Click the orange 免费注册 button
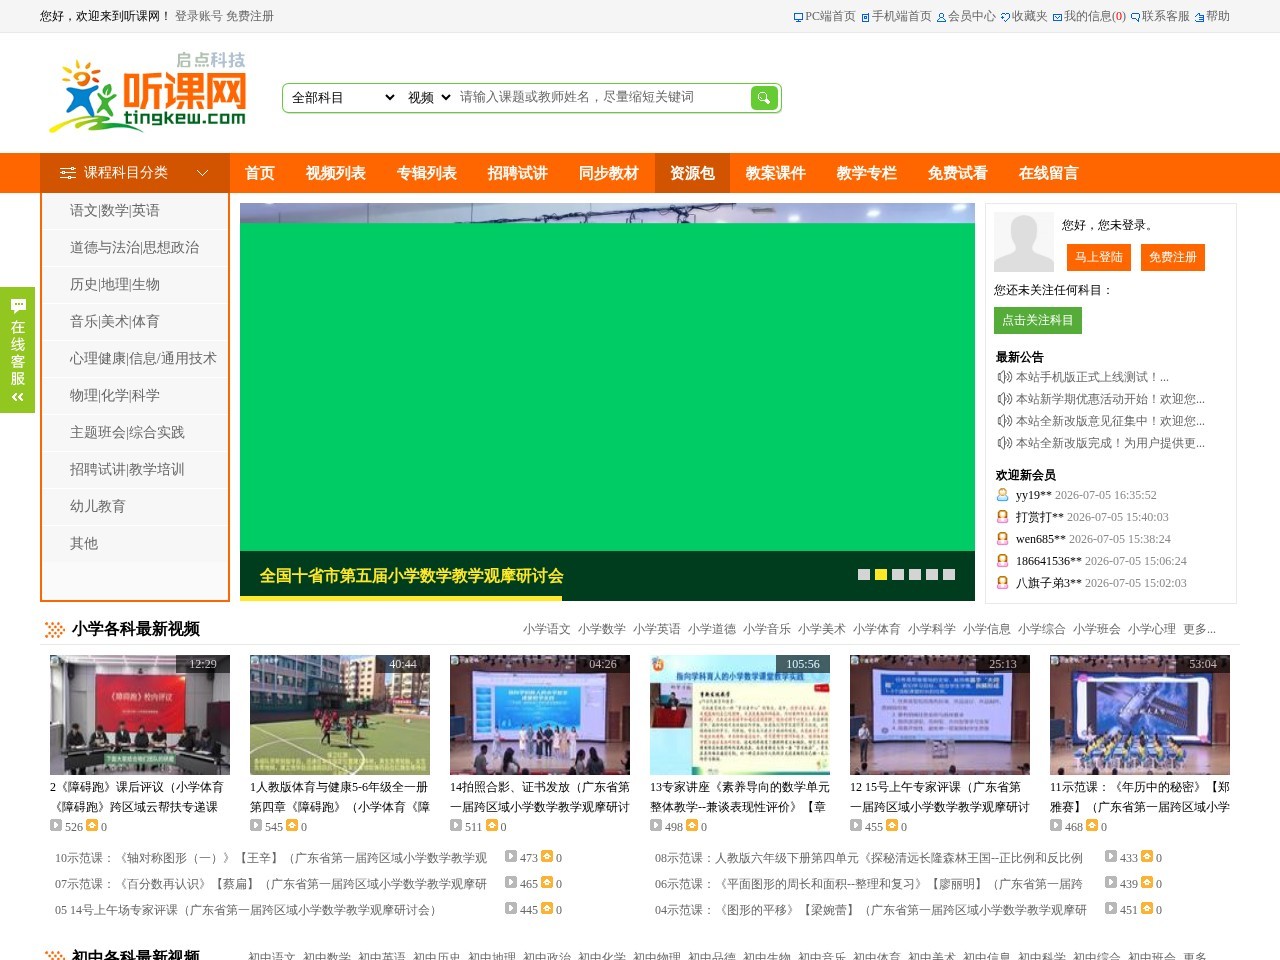This screenshot has width=1280, height=960. (1172, 257)
